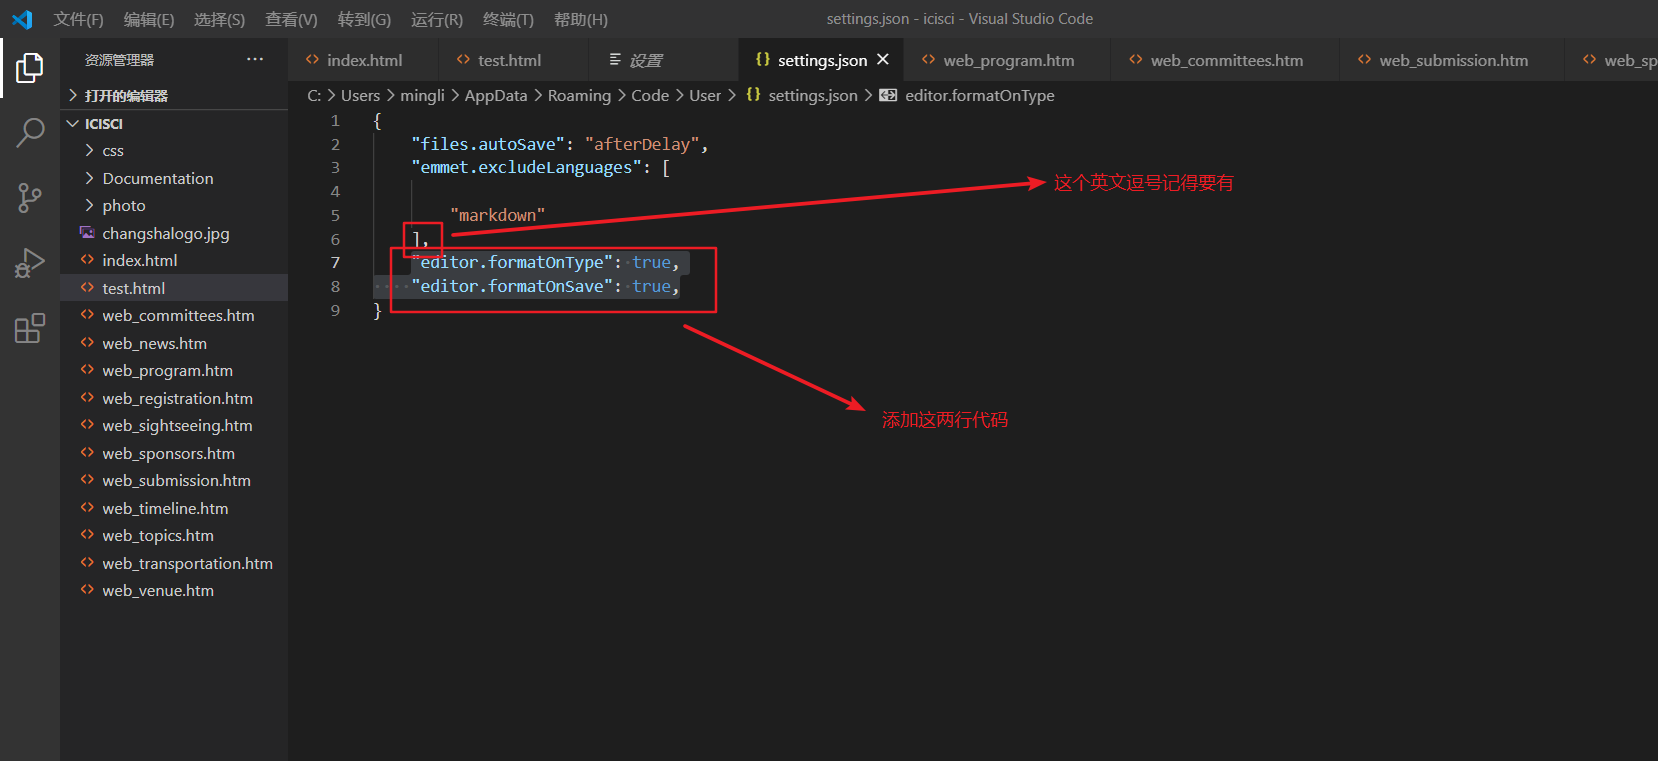Viewport: 1658px width, 761px height.
Task: Click the JSON braces icon in the breadcrumb
Action: 754,95
